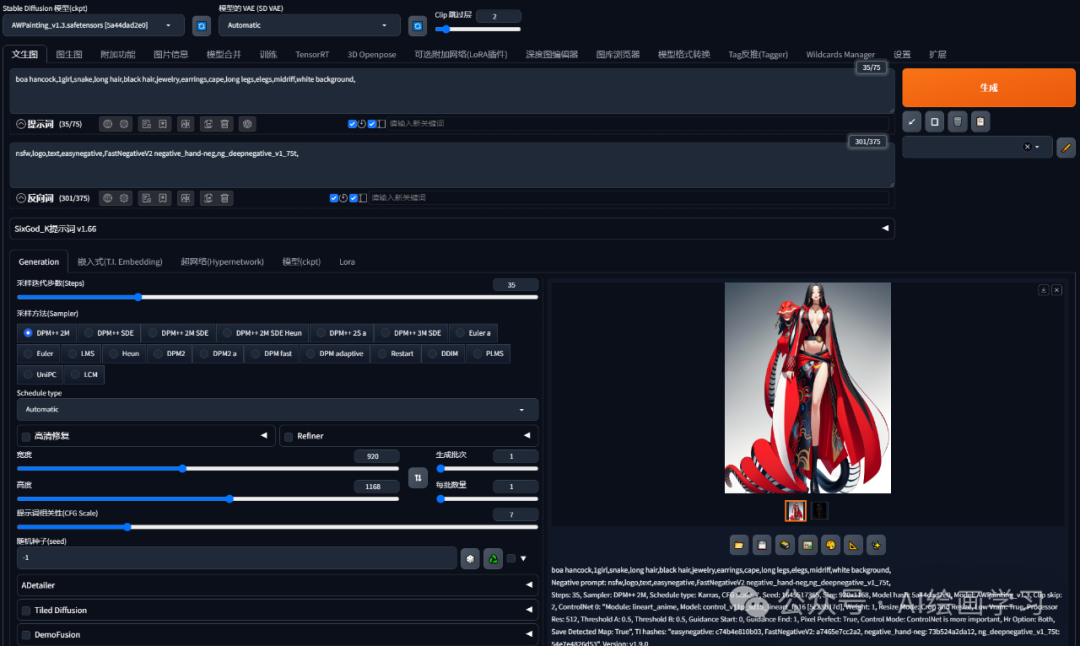
Task: Enable Tiled Diffusion checkbox
Action: click(26, 610)
